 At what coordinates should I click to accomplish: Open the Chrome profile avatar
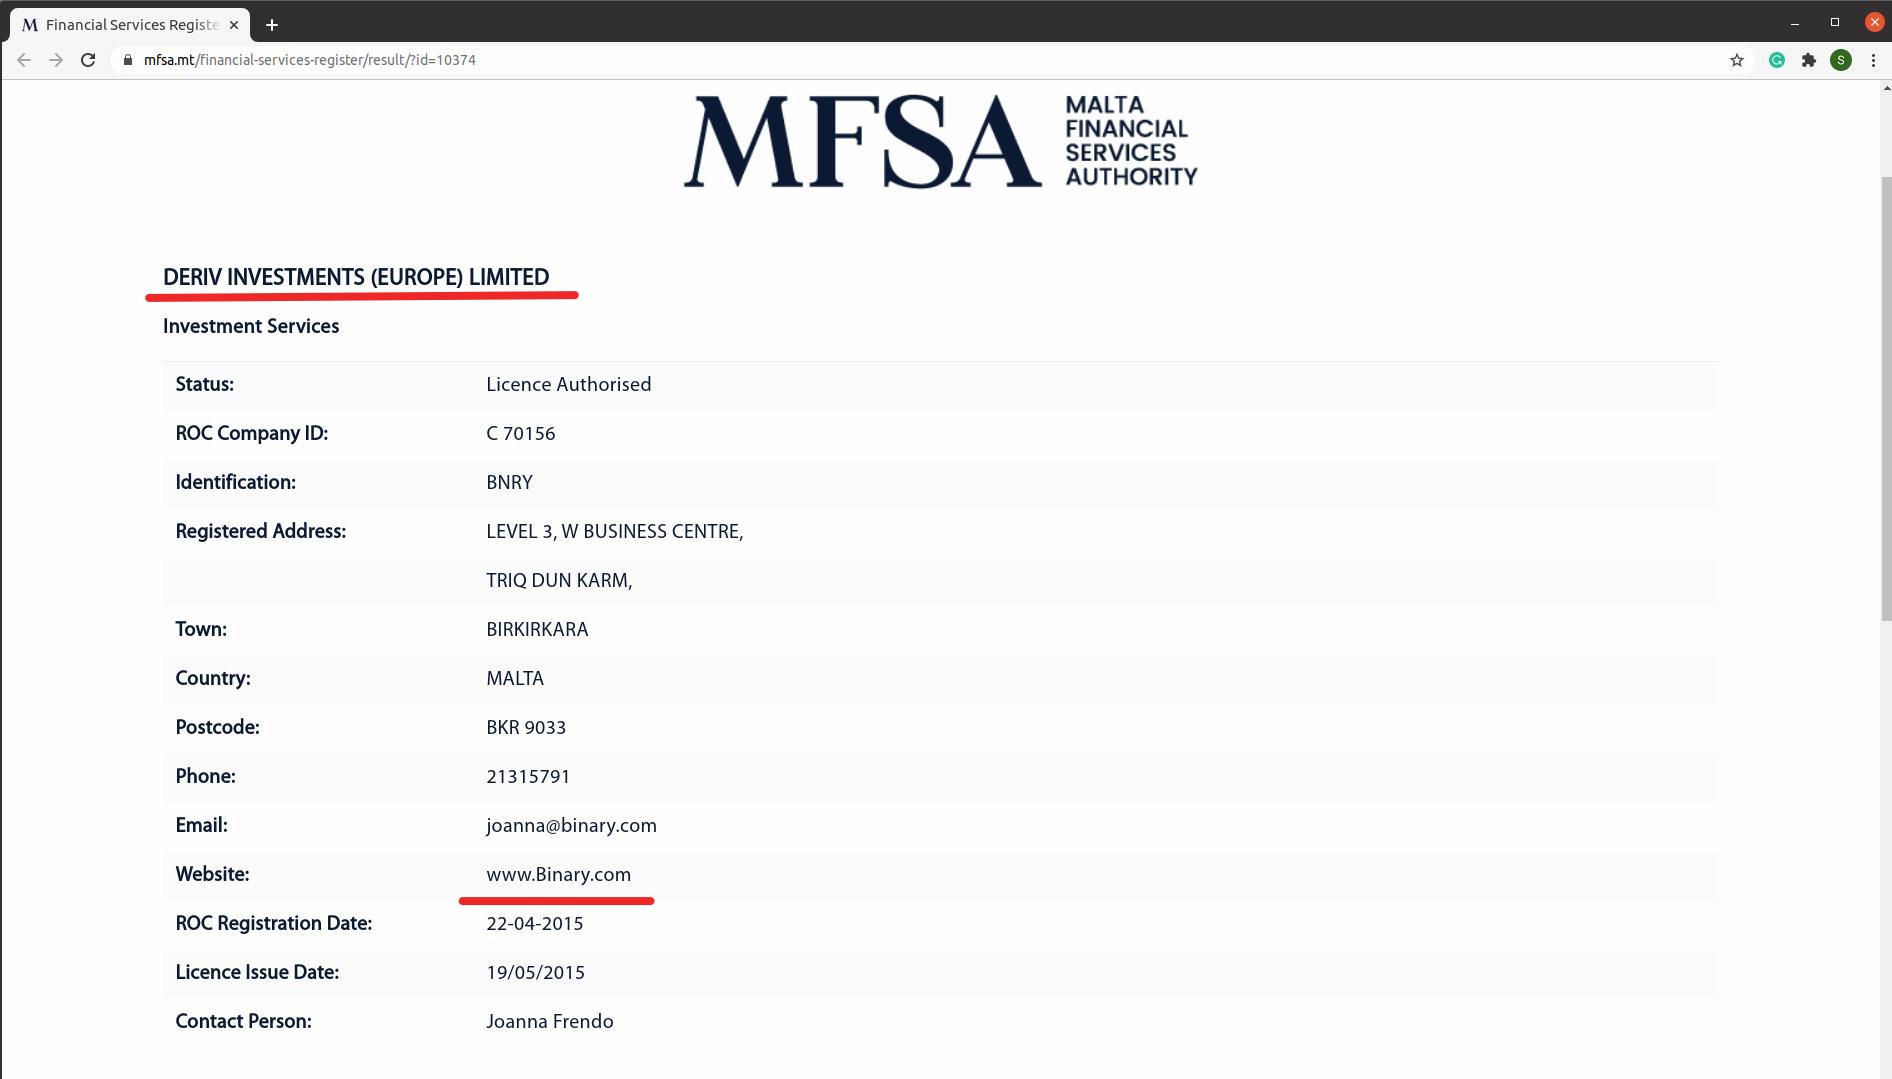1841,60
